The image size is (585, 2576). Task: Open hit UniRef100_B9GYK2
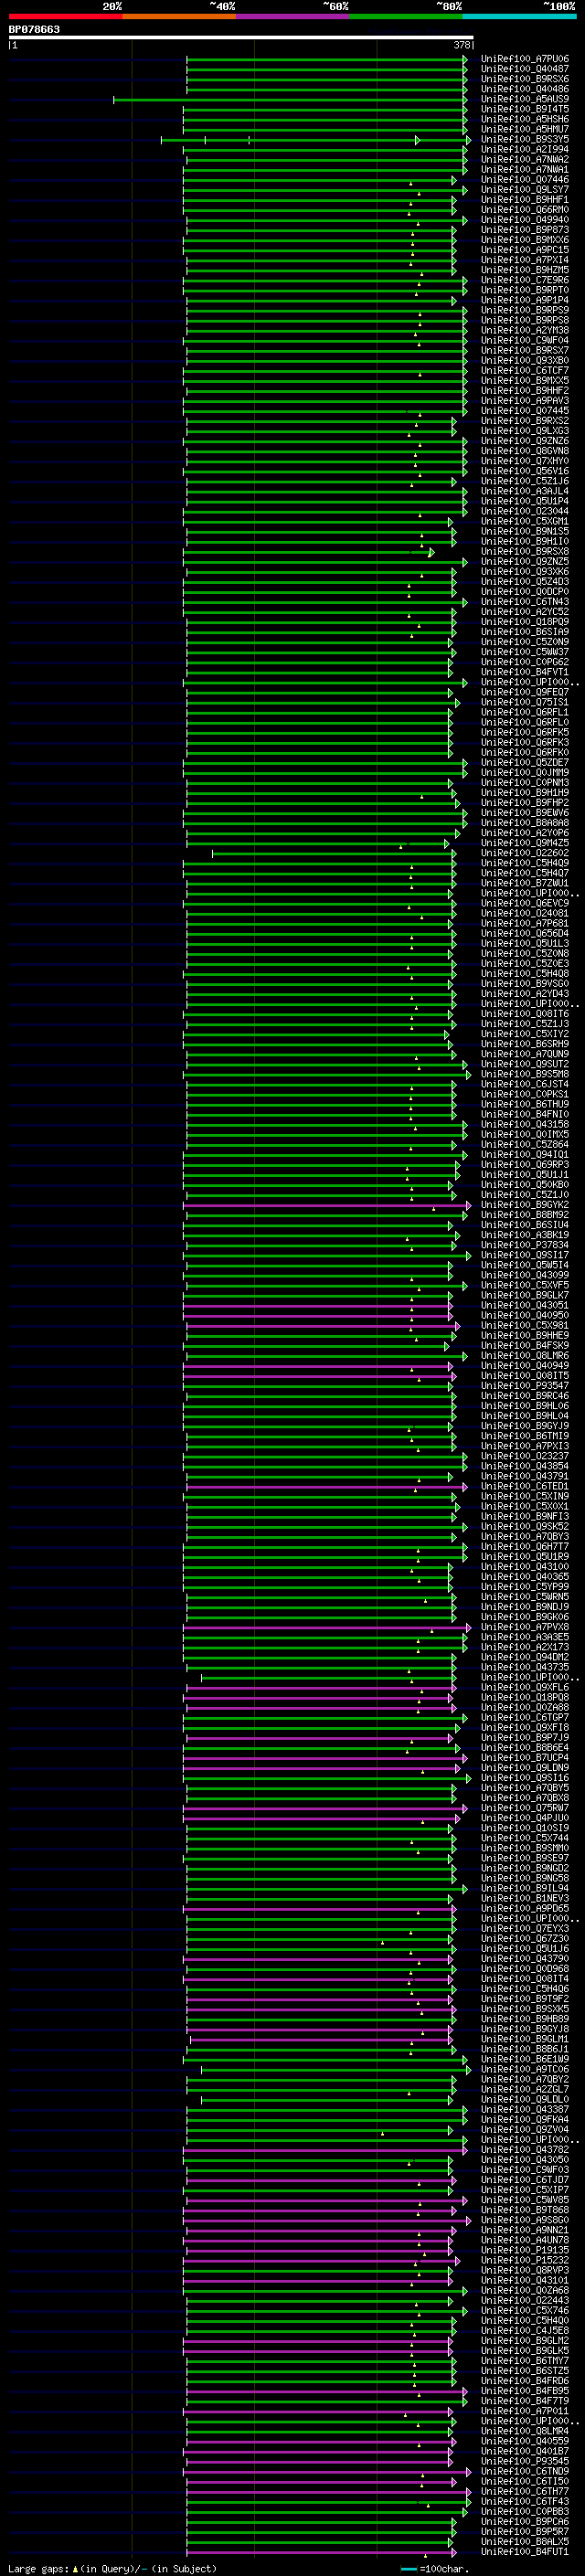pos(524,1204)
